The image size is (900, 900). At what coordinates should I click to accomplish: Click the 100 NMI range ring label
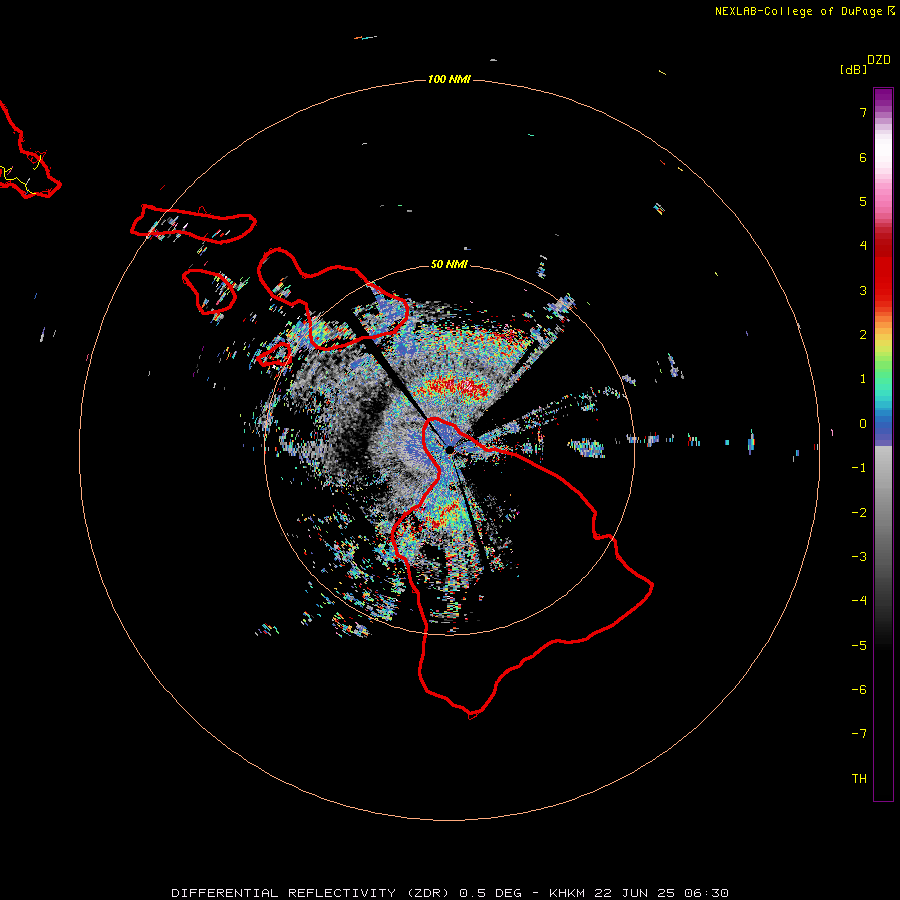pyautogui.click(x=449, y=79)
